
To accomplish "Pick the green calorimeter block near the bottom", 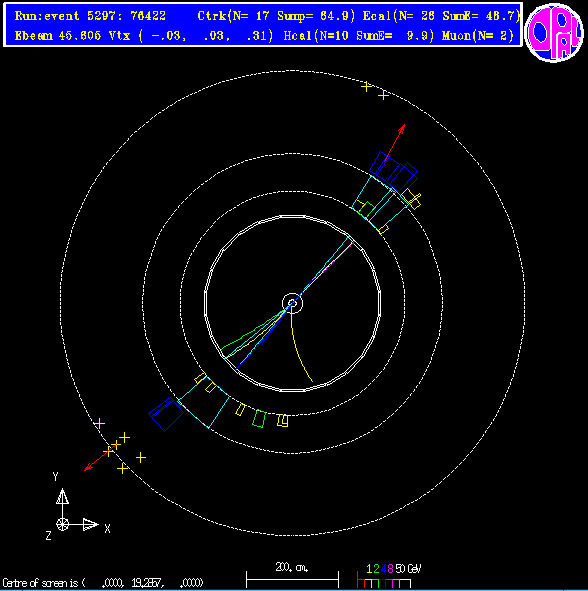I will click(259, 418).
